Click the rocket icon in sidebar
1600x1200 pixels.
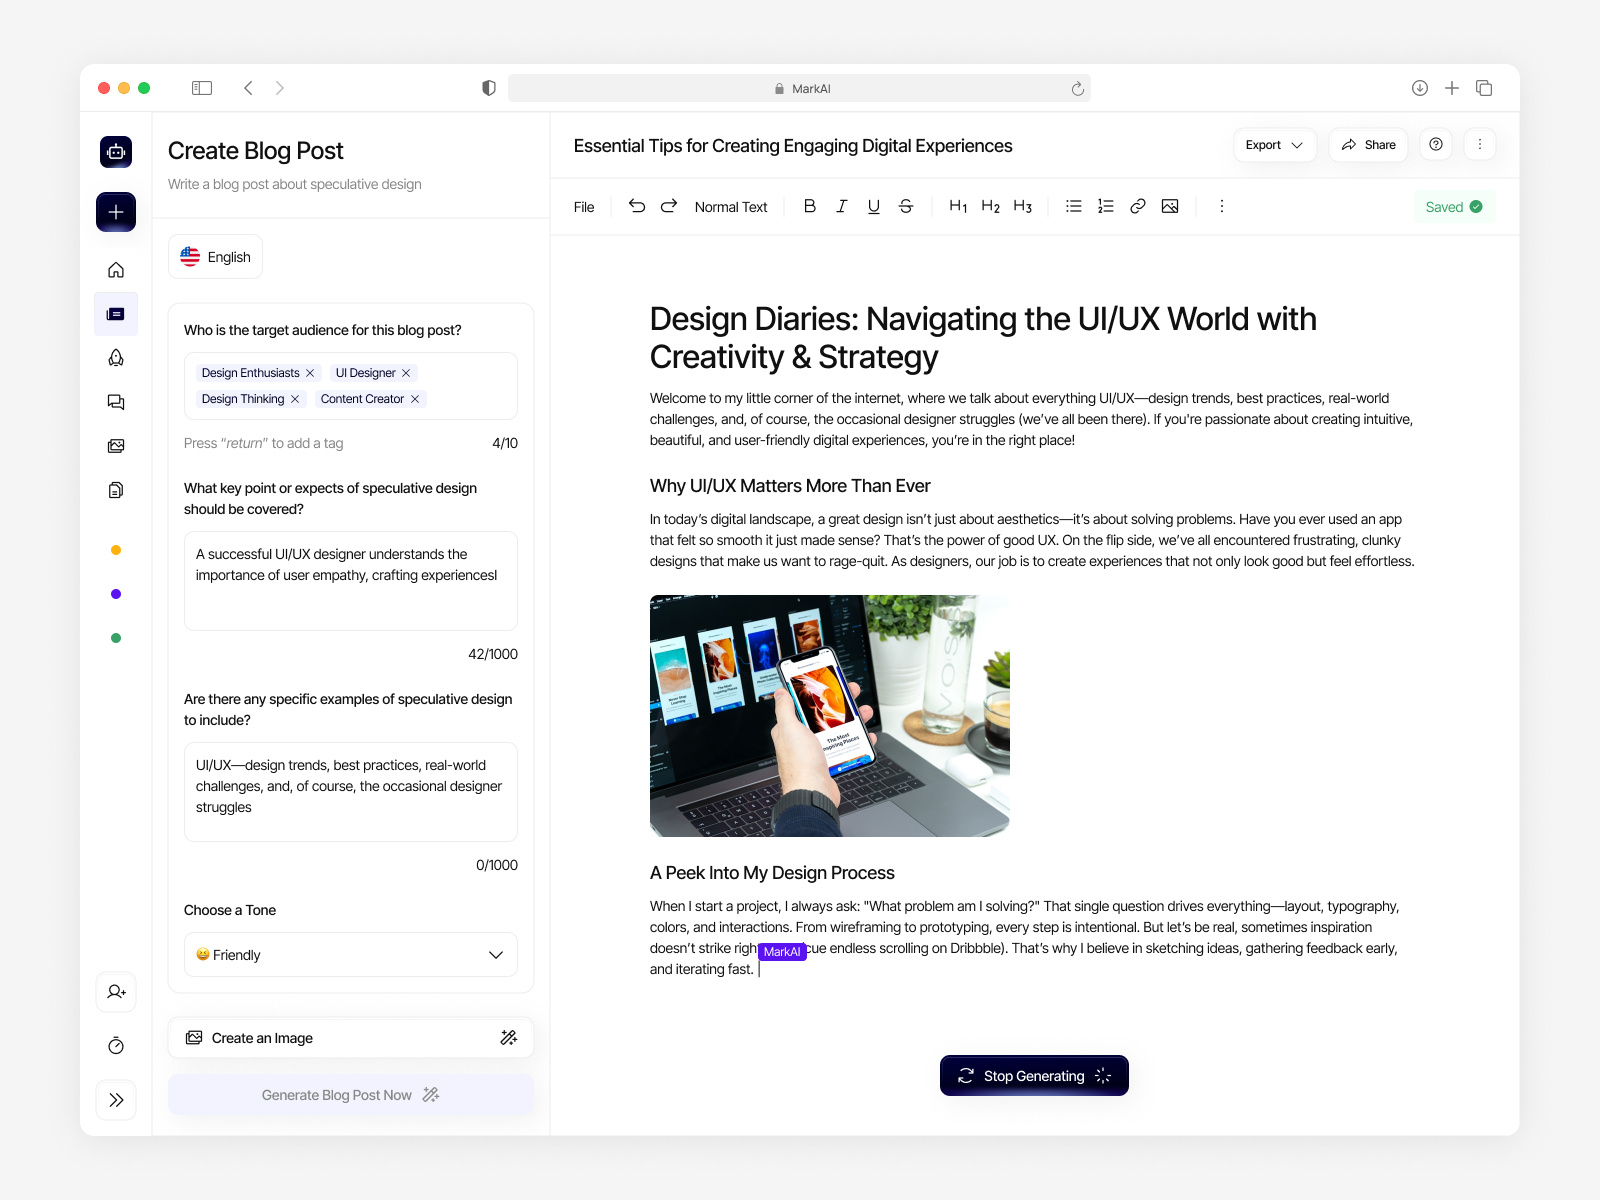[x=116, y=358]
